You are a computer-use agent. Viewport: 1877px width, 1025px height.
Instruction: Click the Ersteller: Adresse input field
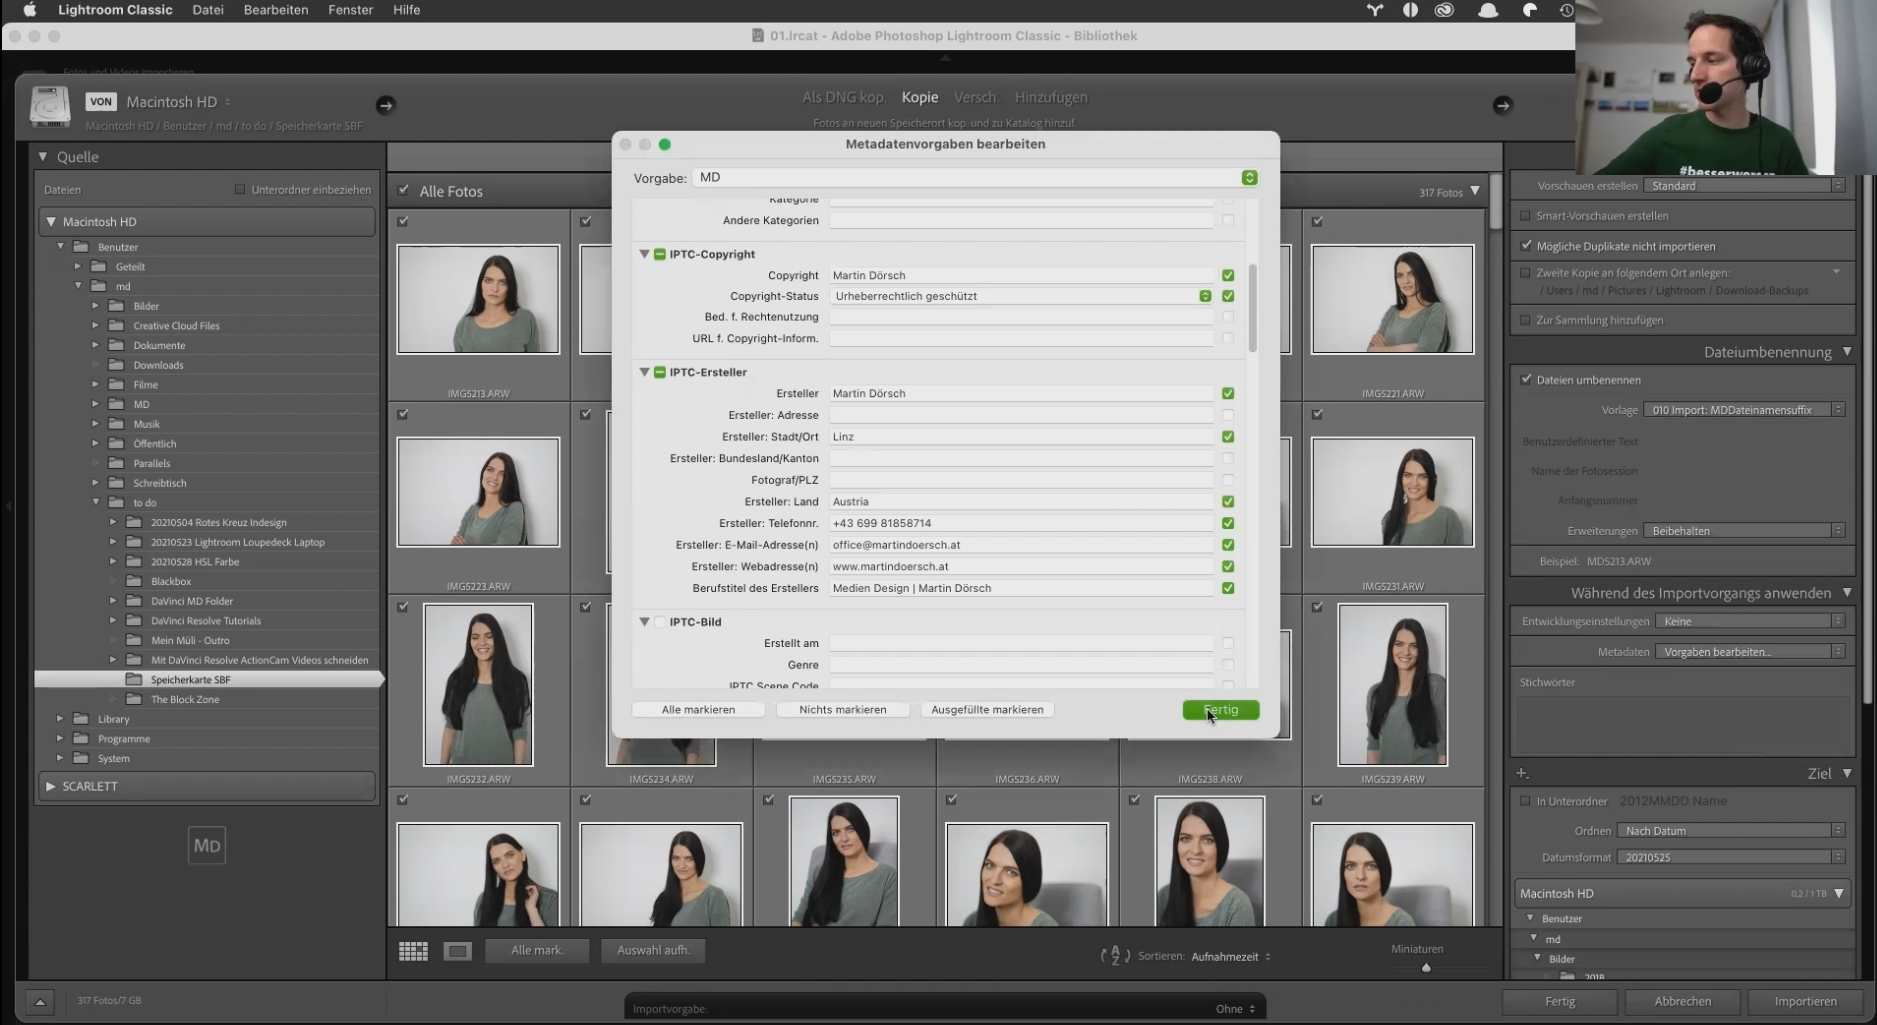1020,415
